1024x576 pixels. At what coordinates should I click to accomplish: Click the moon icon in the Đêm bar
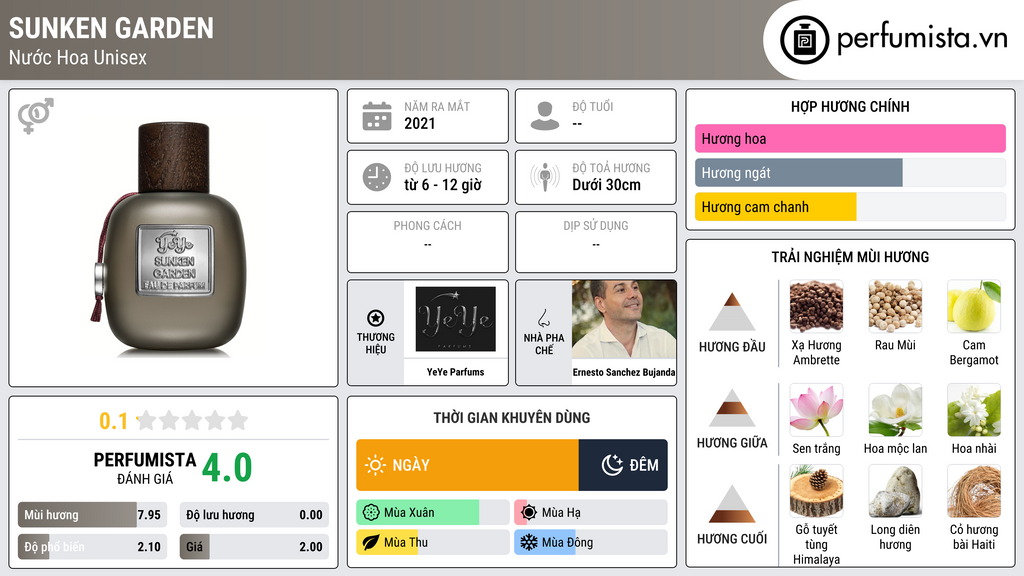point(612,465)
